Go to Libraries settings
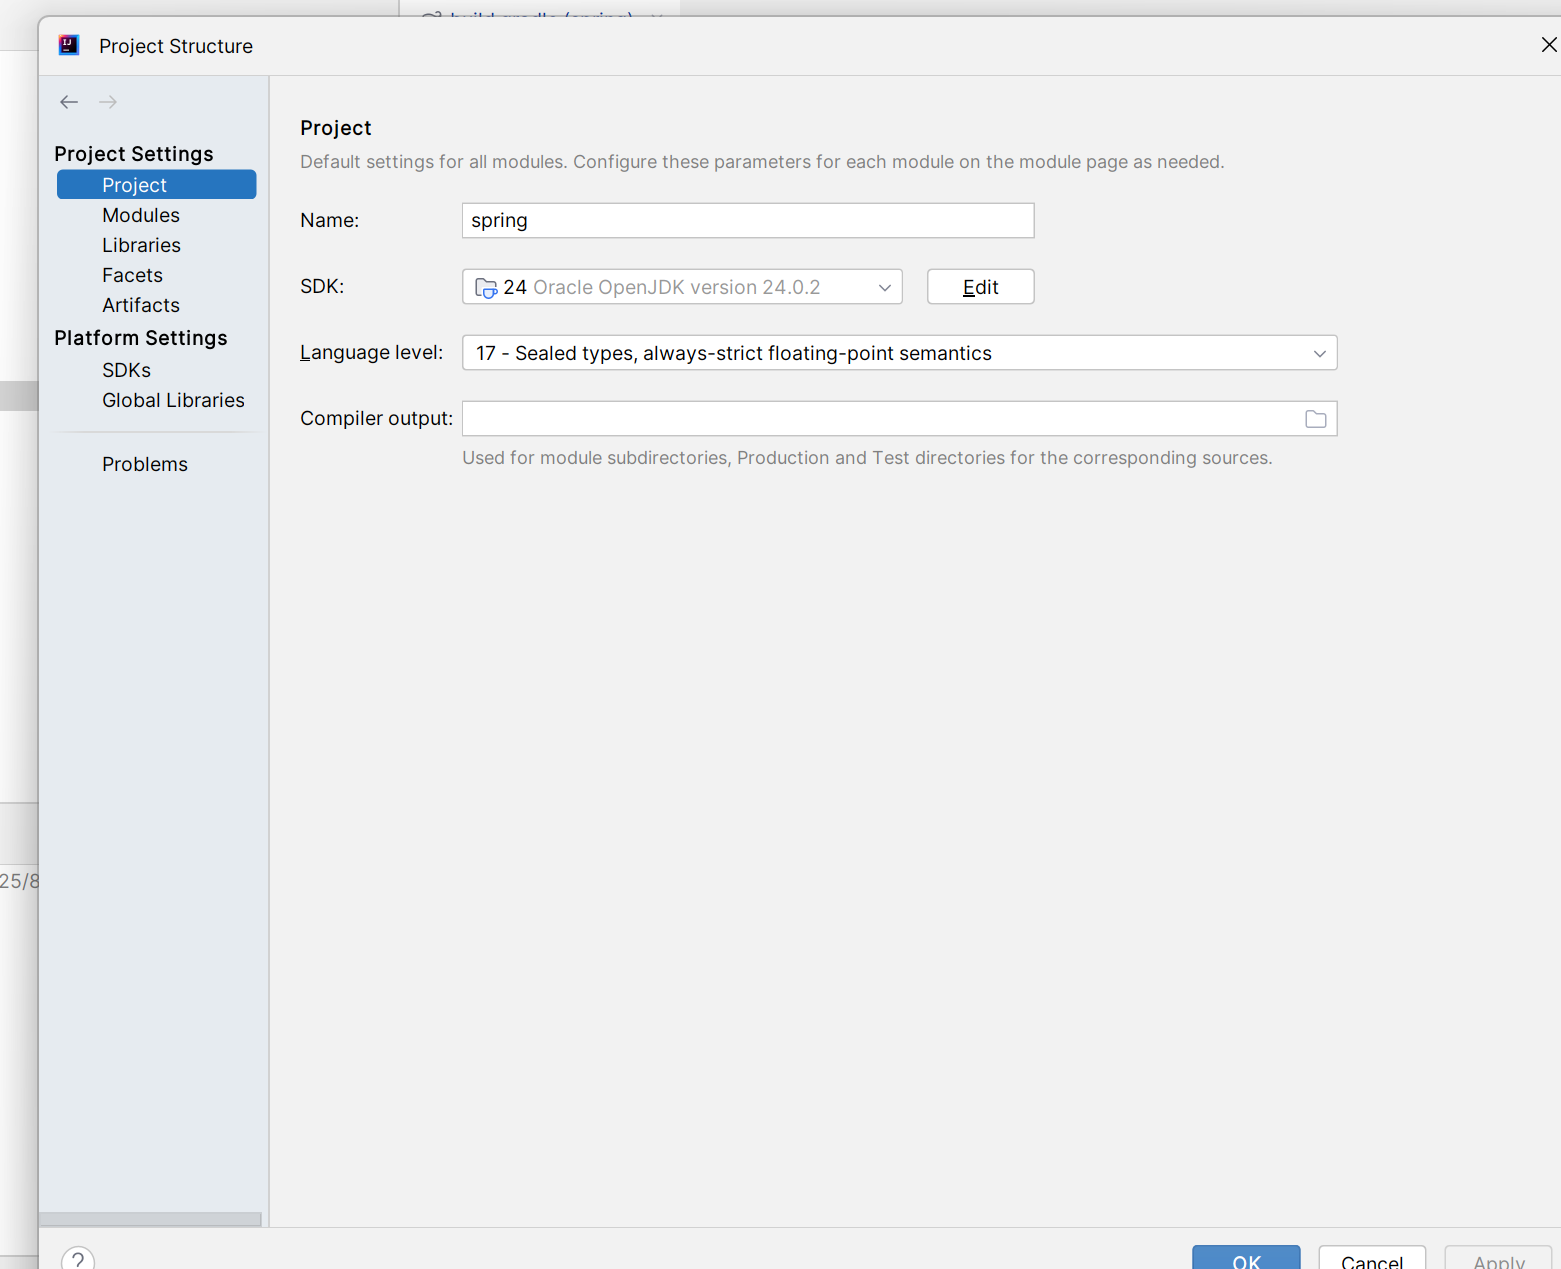This screenshot has height=1269, width=1561. click(141, 245)
